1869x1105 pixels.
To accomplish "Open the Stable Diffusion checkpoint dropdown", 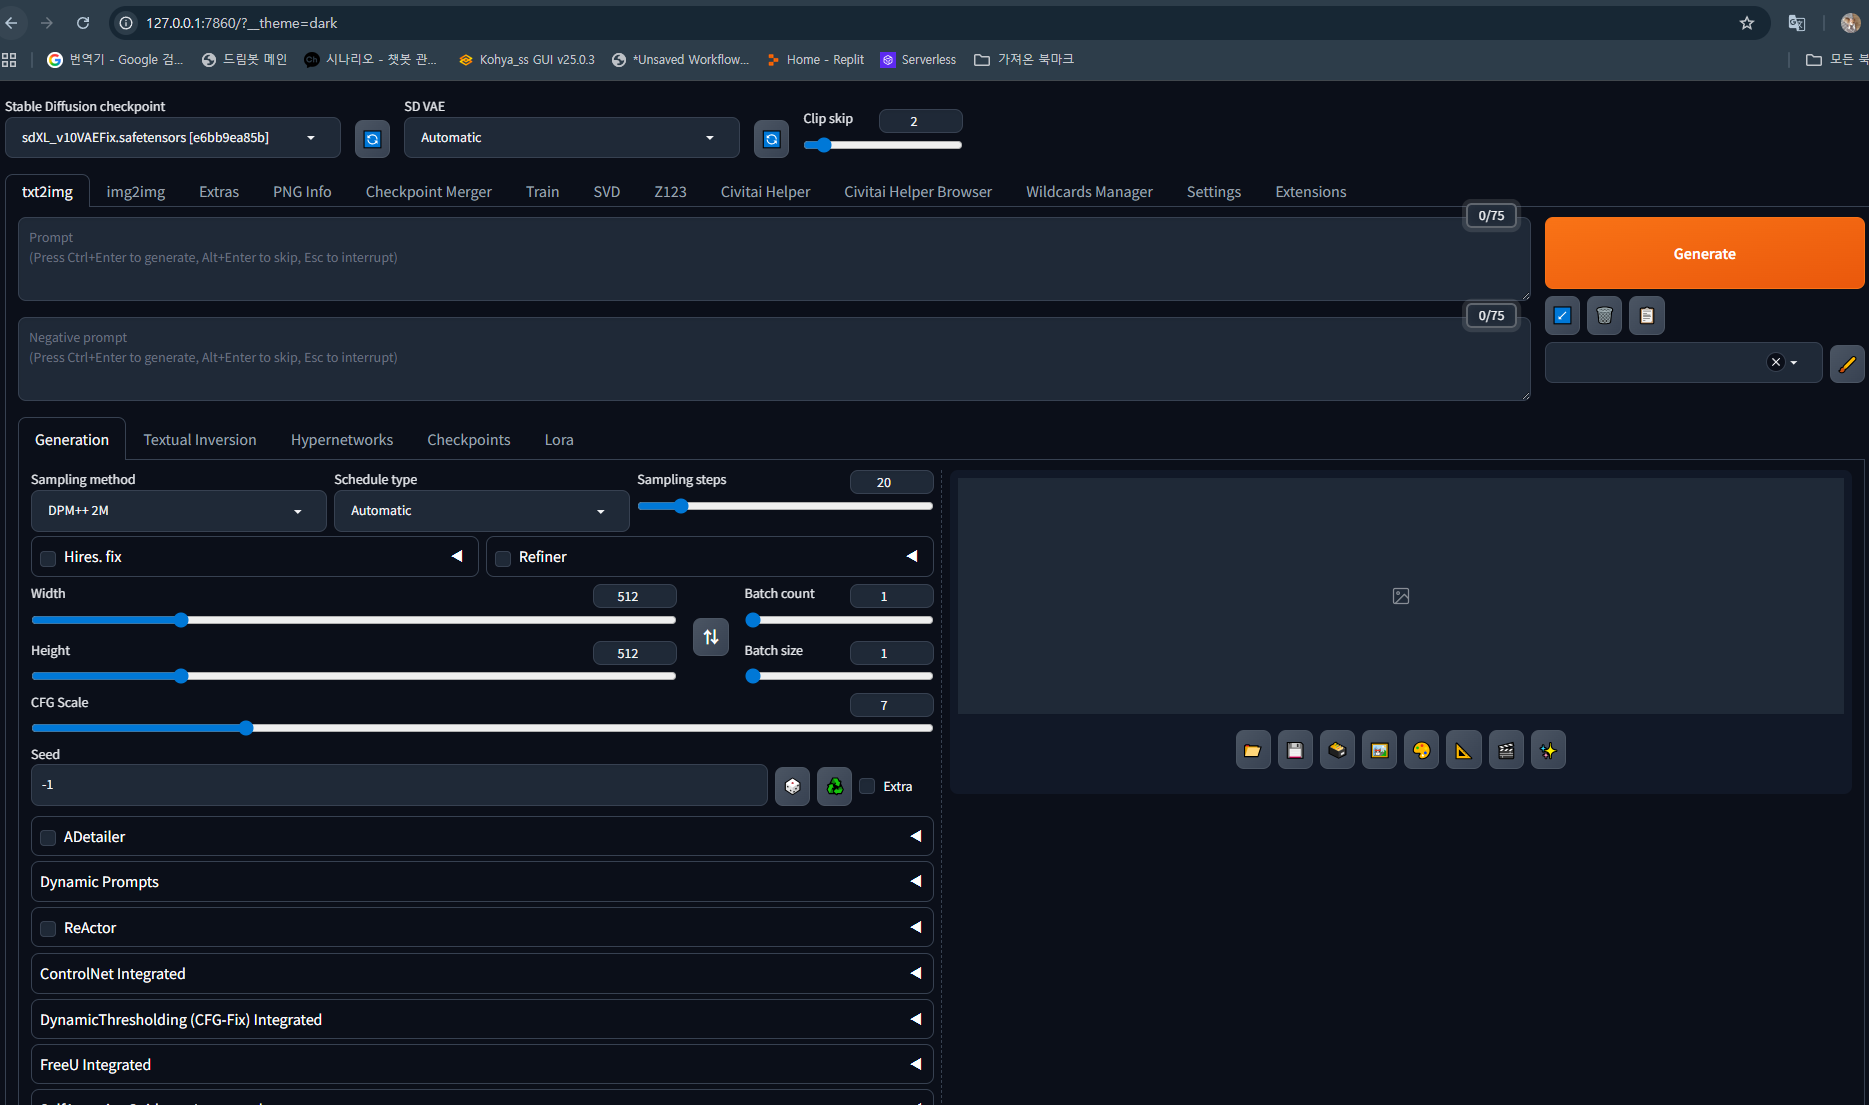I will [x=172, y=138].
